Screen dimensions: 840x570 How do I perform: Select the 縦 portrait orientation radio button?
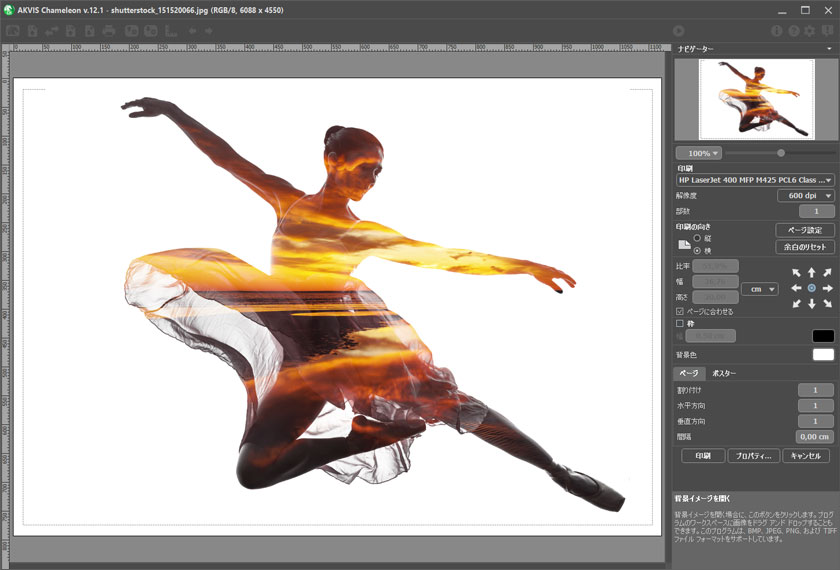(697, 238)
